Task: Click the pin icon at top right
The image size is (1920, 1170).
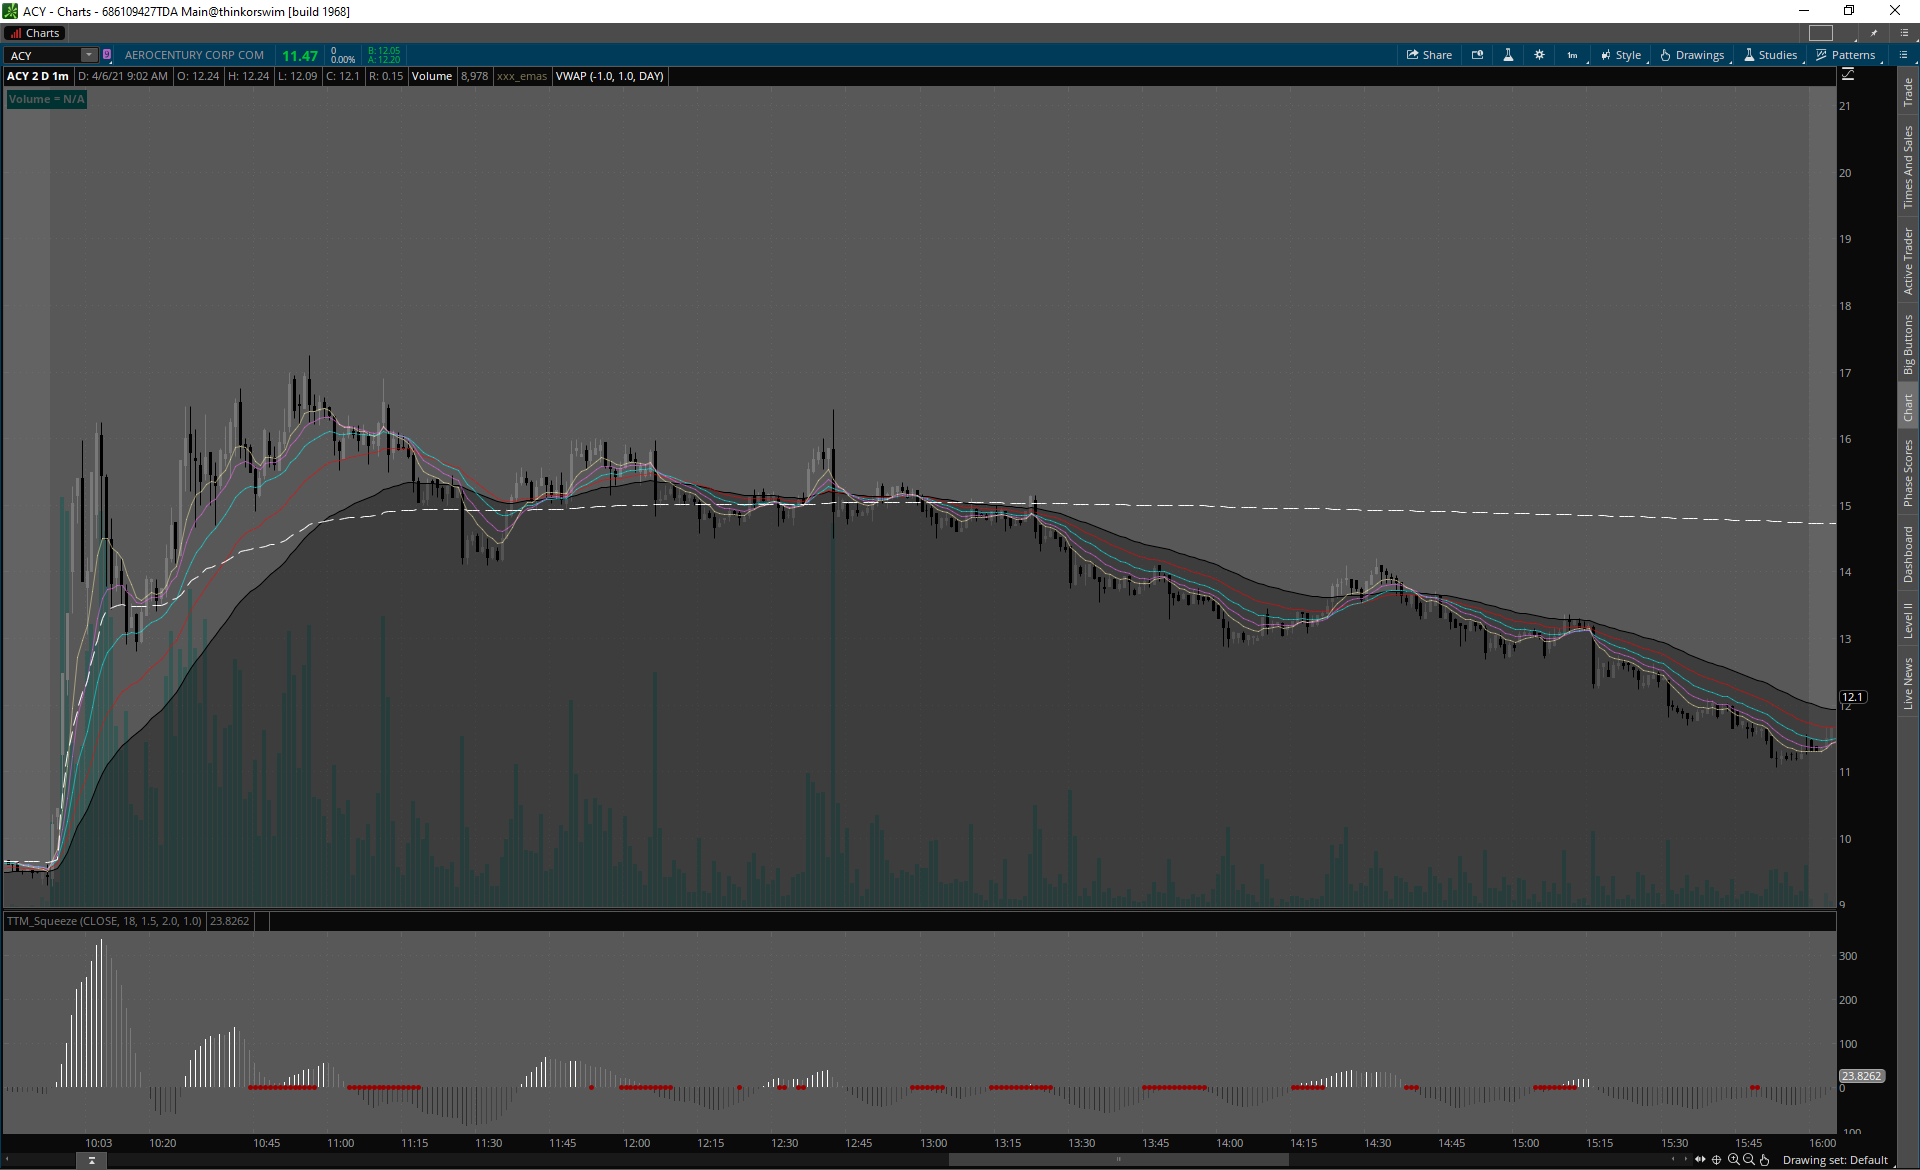Action: click(x=1874, y=33)
